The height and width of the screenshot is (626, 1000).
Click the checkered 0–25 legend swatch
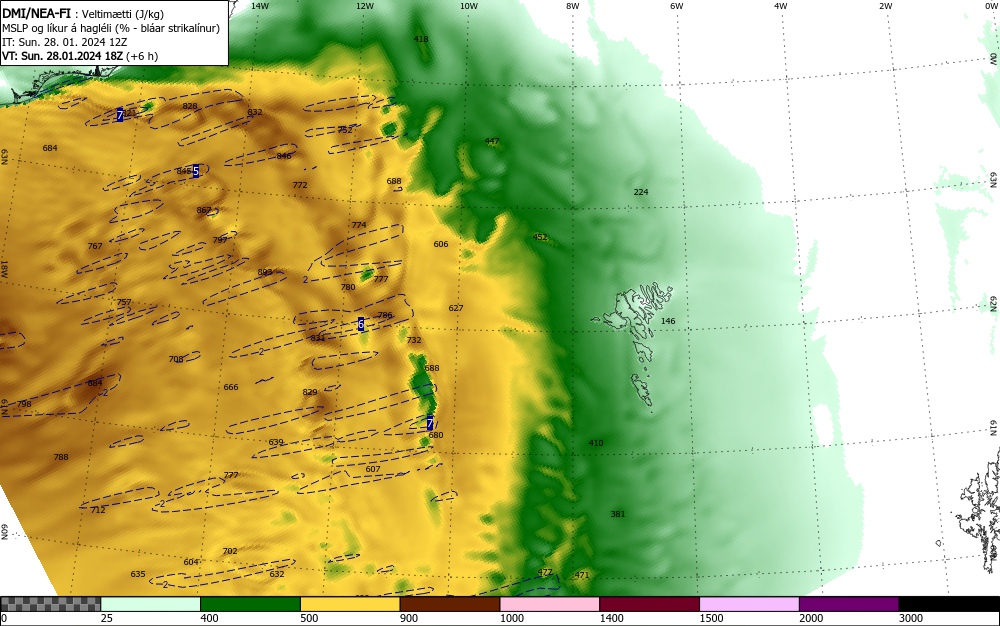50,604
